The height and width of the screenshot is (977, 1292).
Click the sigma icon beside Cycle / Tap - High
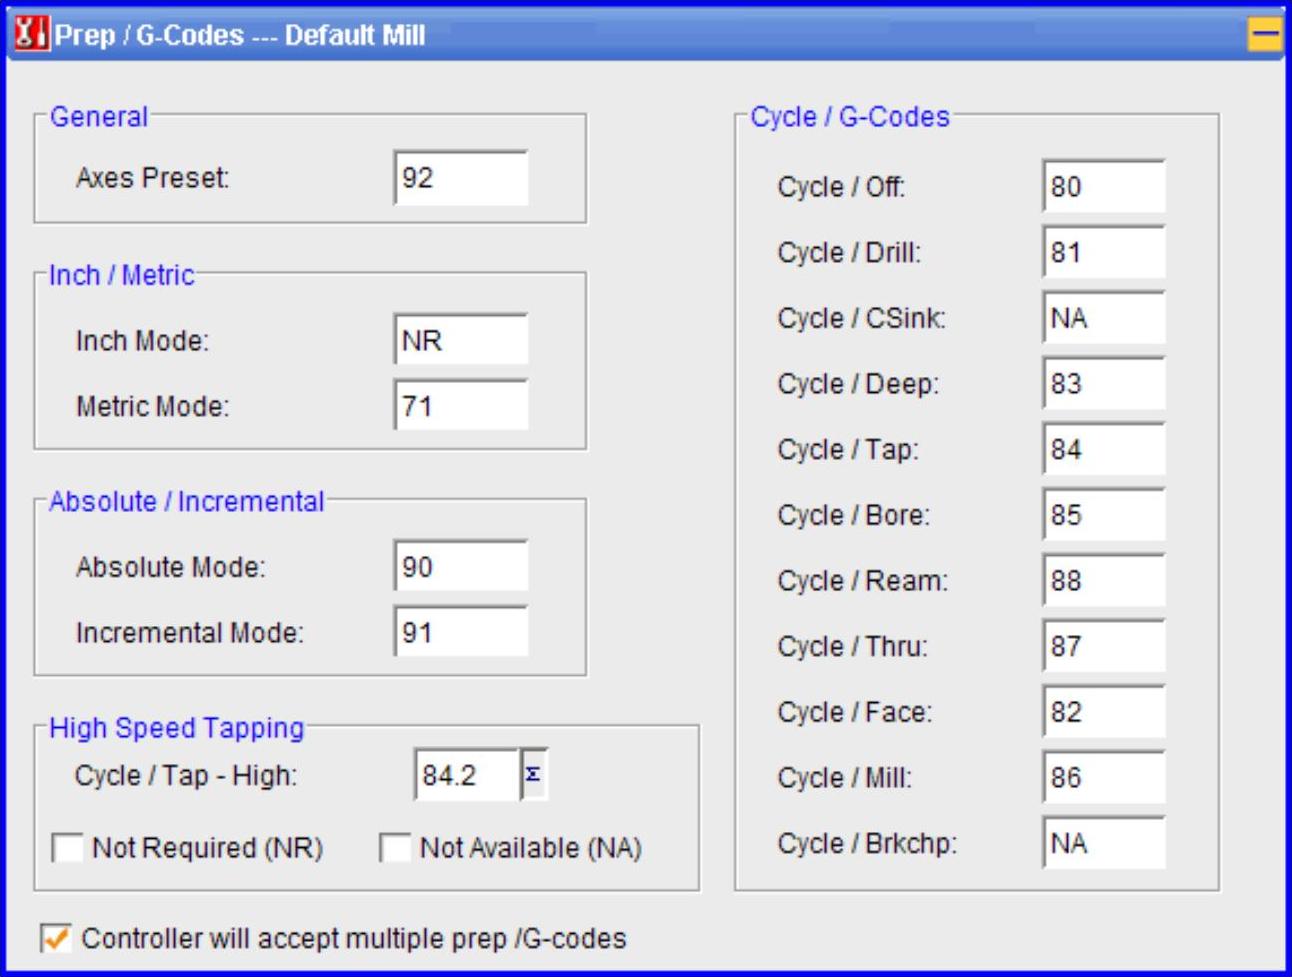534,775
